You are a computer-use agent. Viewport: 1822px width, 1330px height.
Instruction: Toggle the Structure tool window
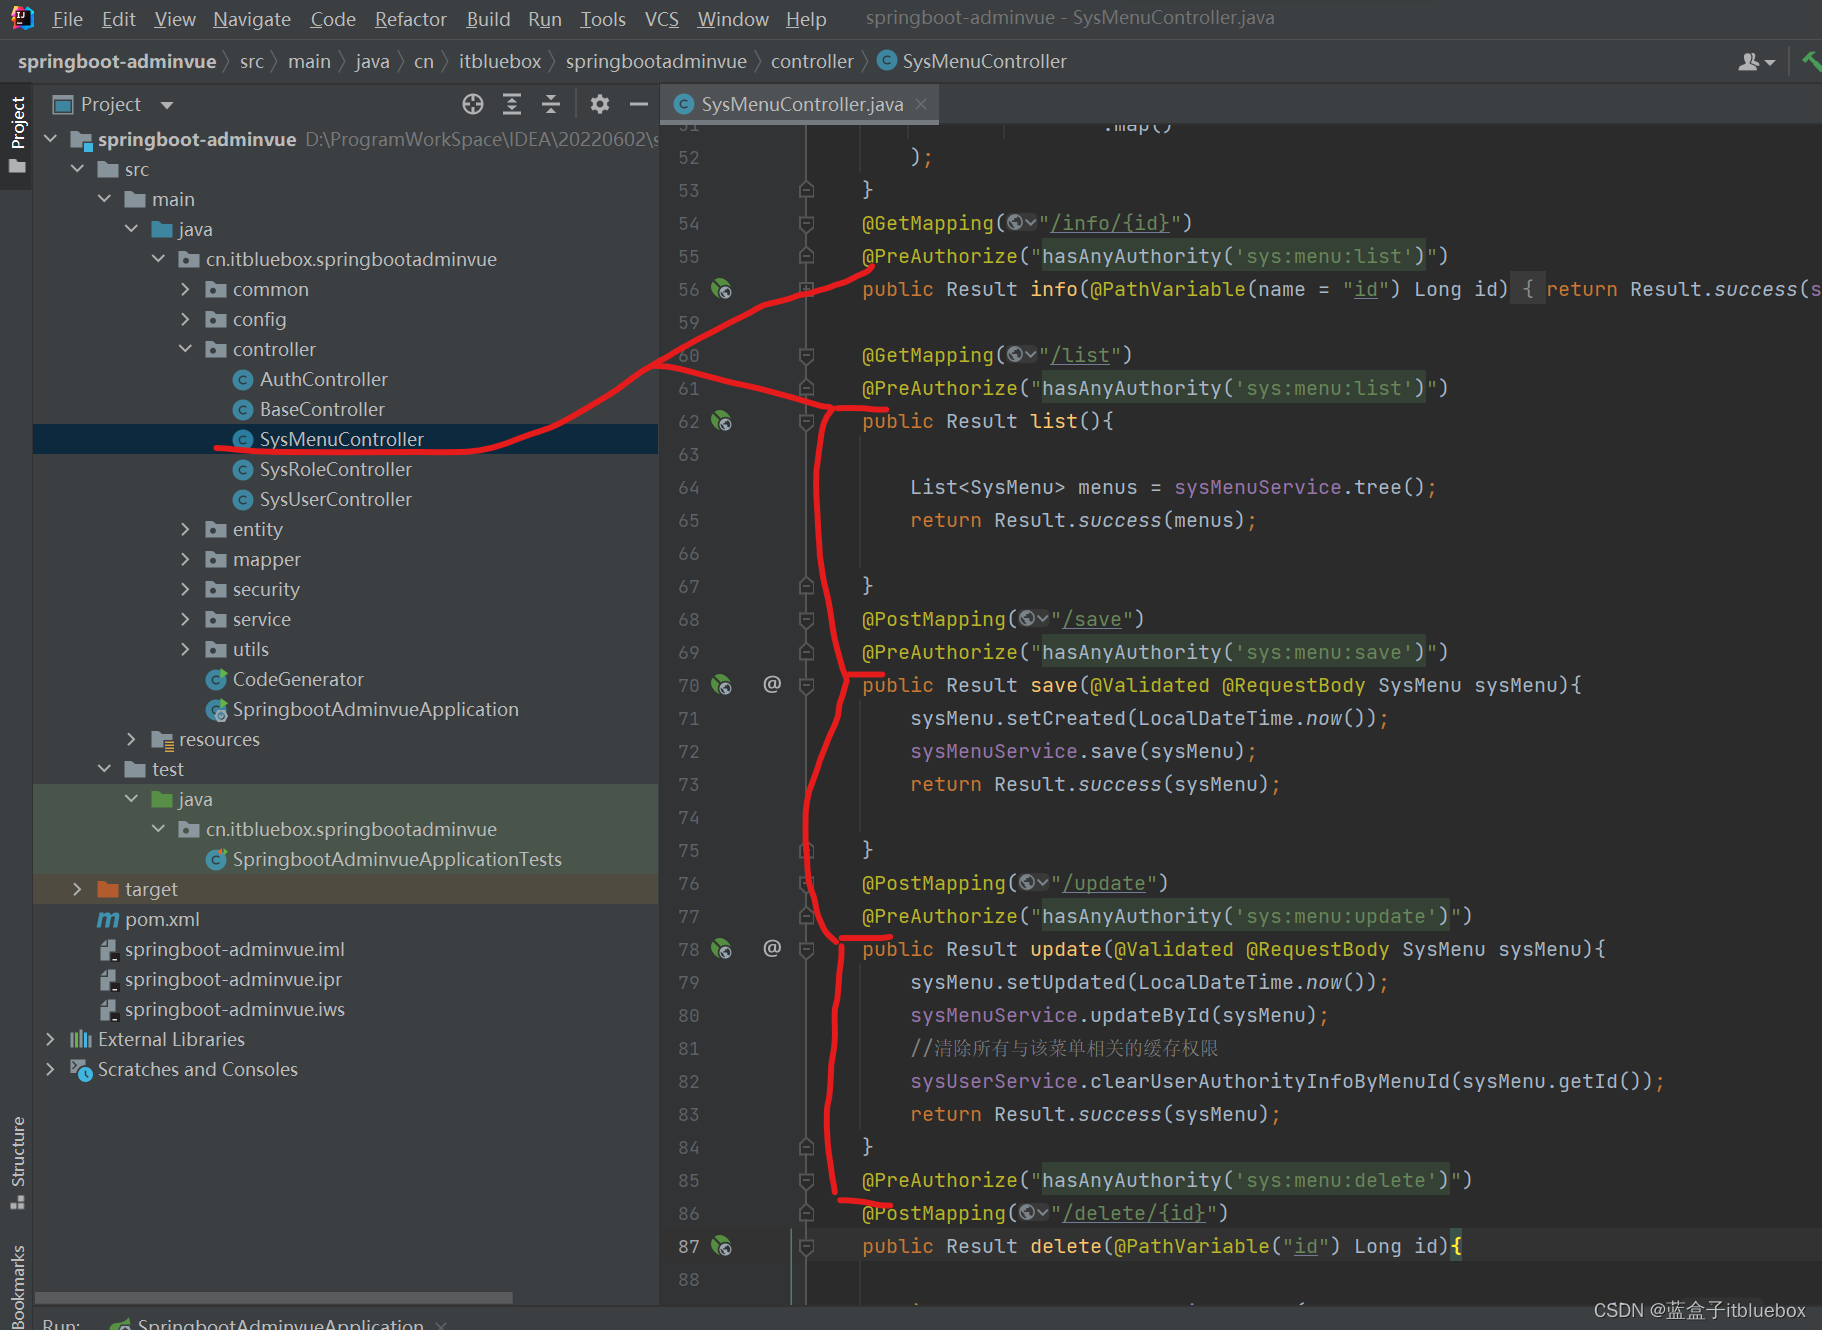(x=17, y=1162)
